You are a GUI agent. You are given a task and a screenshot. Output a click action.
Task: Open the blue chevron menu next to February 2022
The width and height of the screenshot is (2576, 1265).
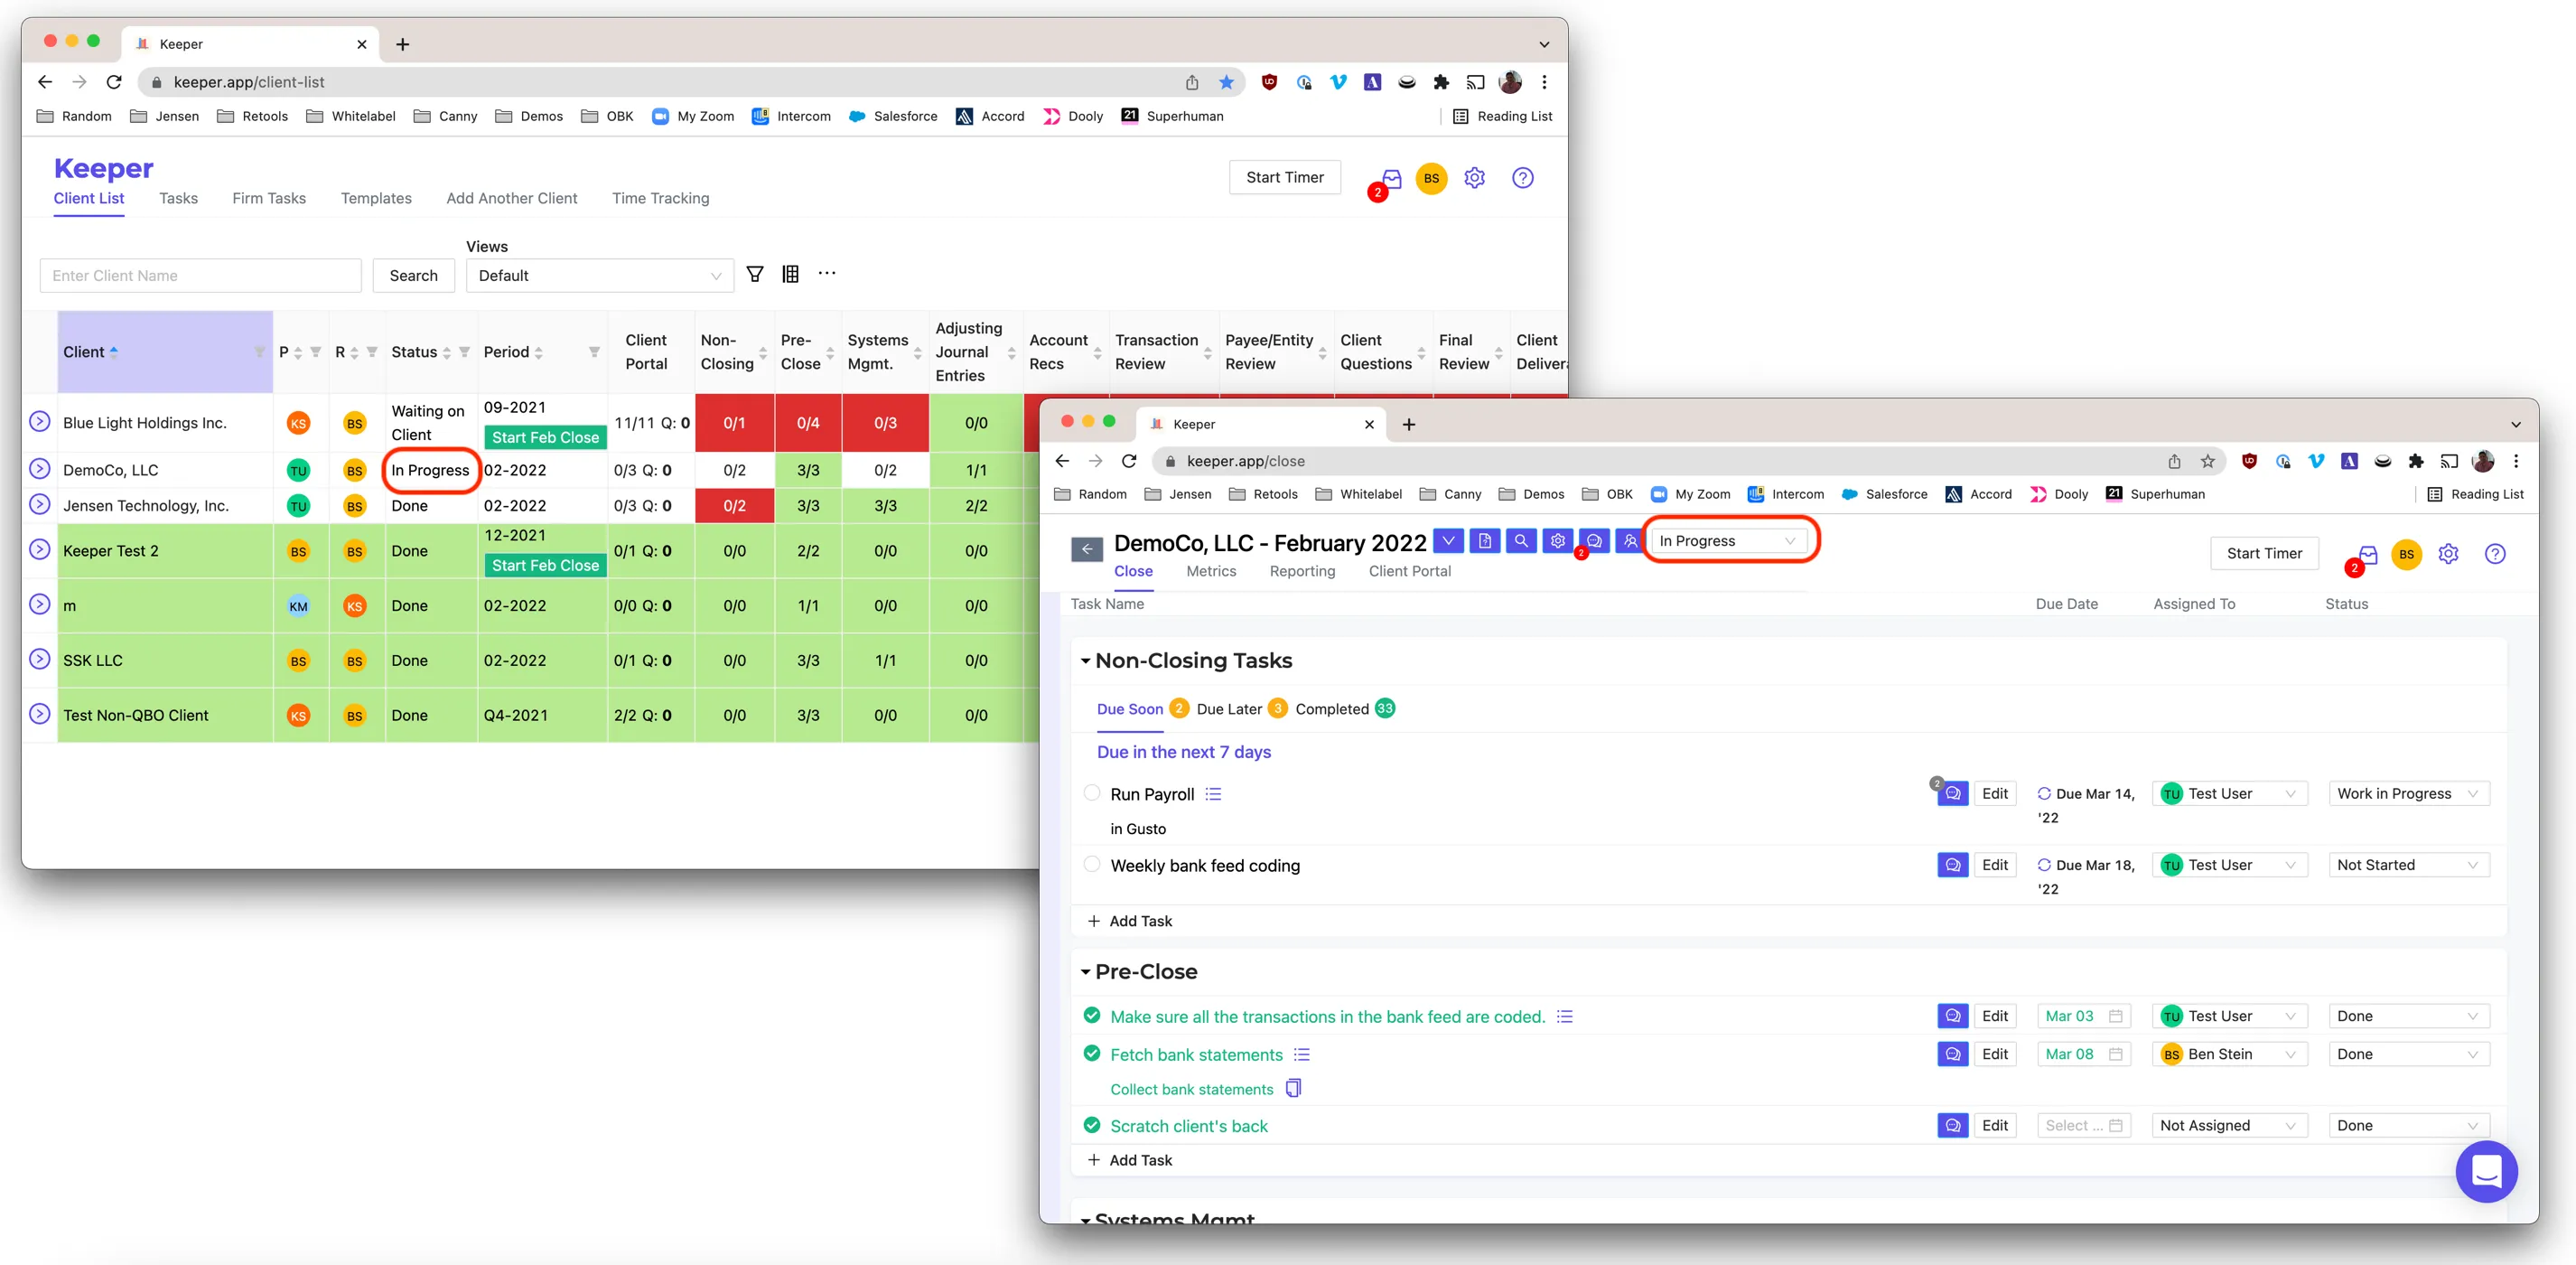(x=1448, y=540)
